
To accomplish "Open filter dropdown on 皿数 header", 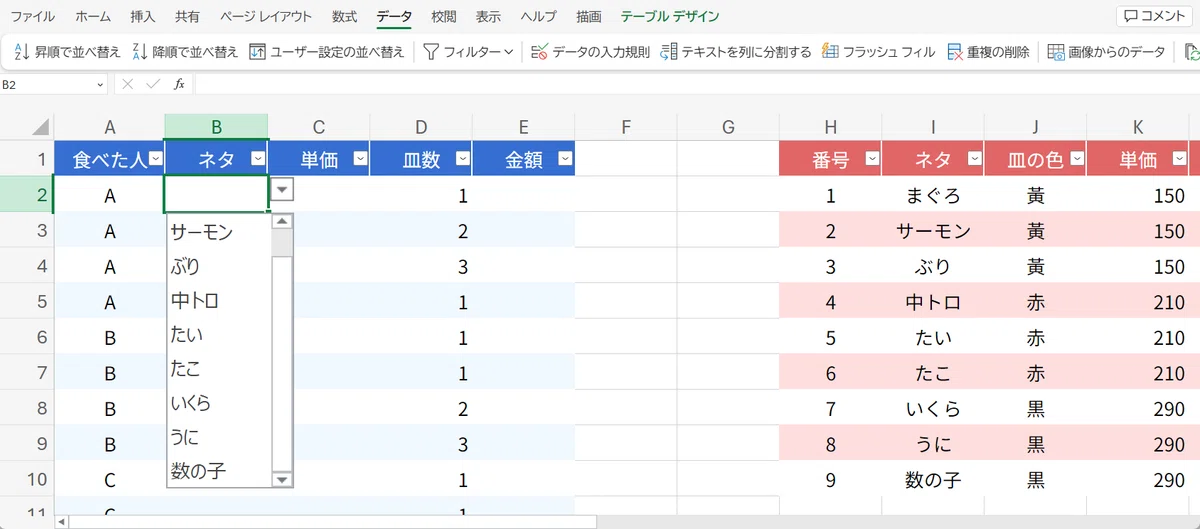I will tap(462, 159).
